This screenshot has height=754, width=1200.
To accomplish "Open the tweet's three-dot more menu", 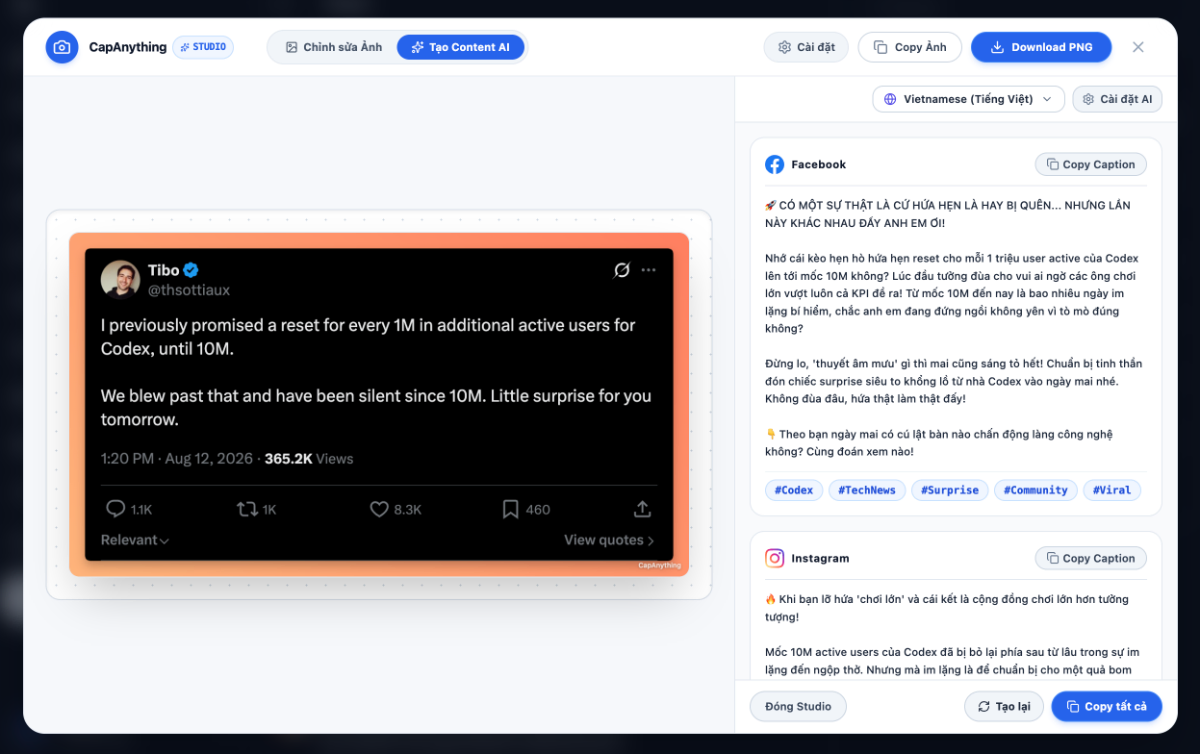I will pyautogui.click(x=648, y=270).
